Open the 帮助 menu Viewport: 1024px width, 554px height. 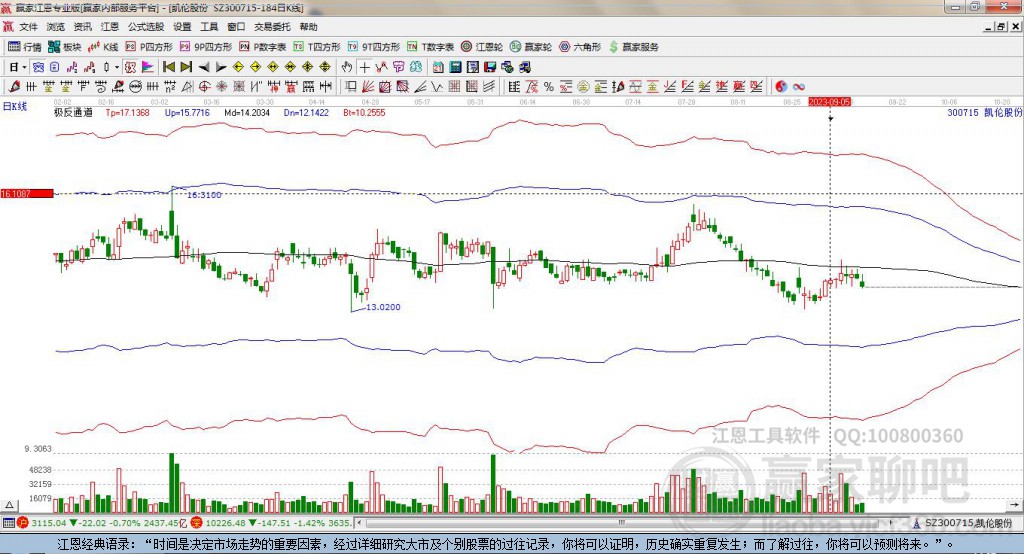click(x=308, y=27)
